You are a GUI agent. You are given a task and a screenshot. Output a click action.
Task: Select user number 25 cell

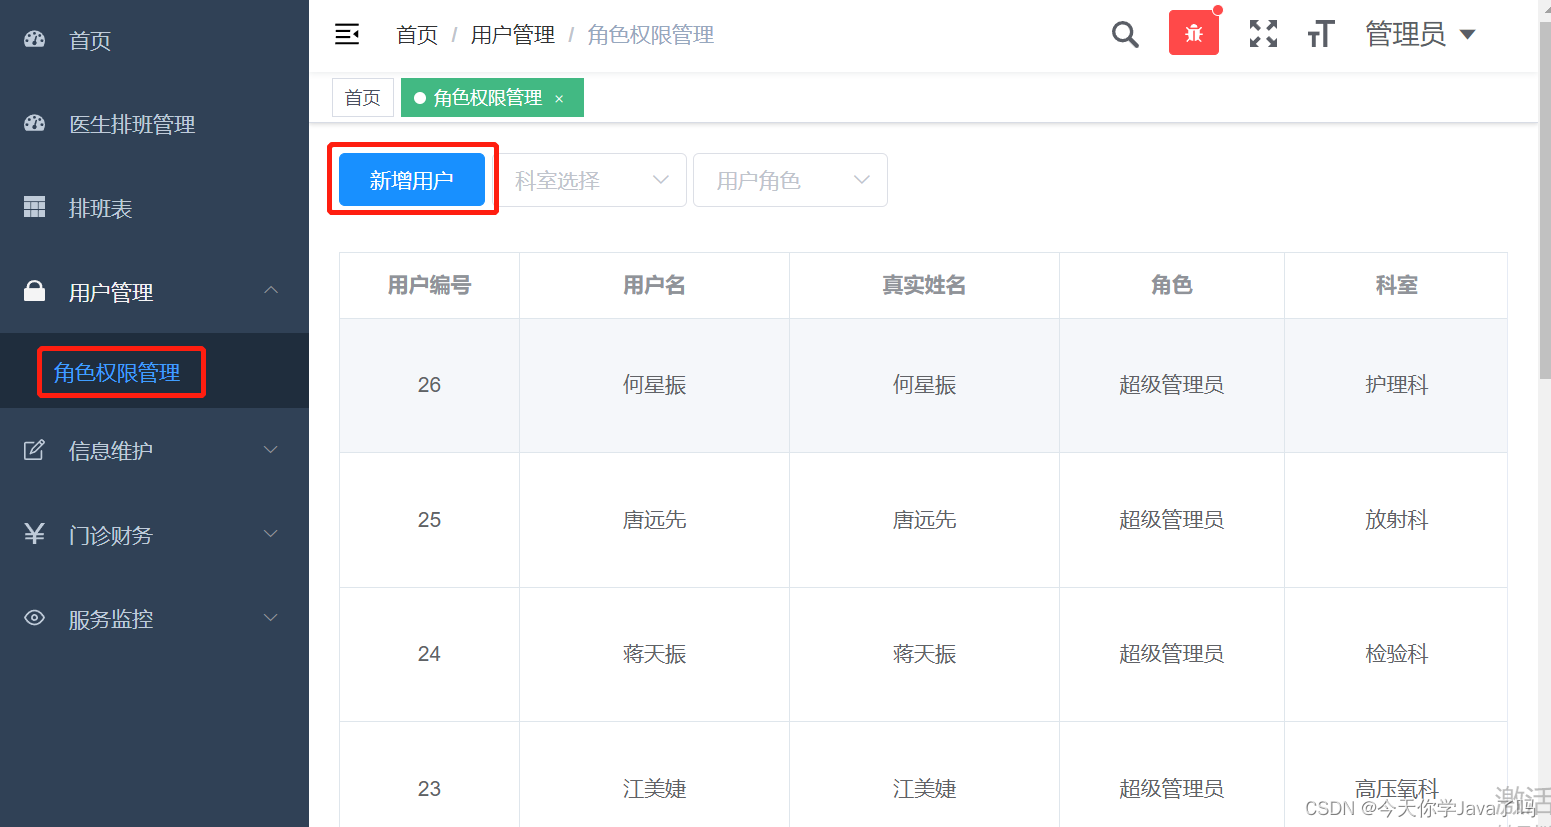click(430, 520)
